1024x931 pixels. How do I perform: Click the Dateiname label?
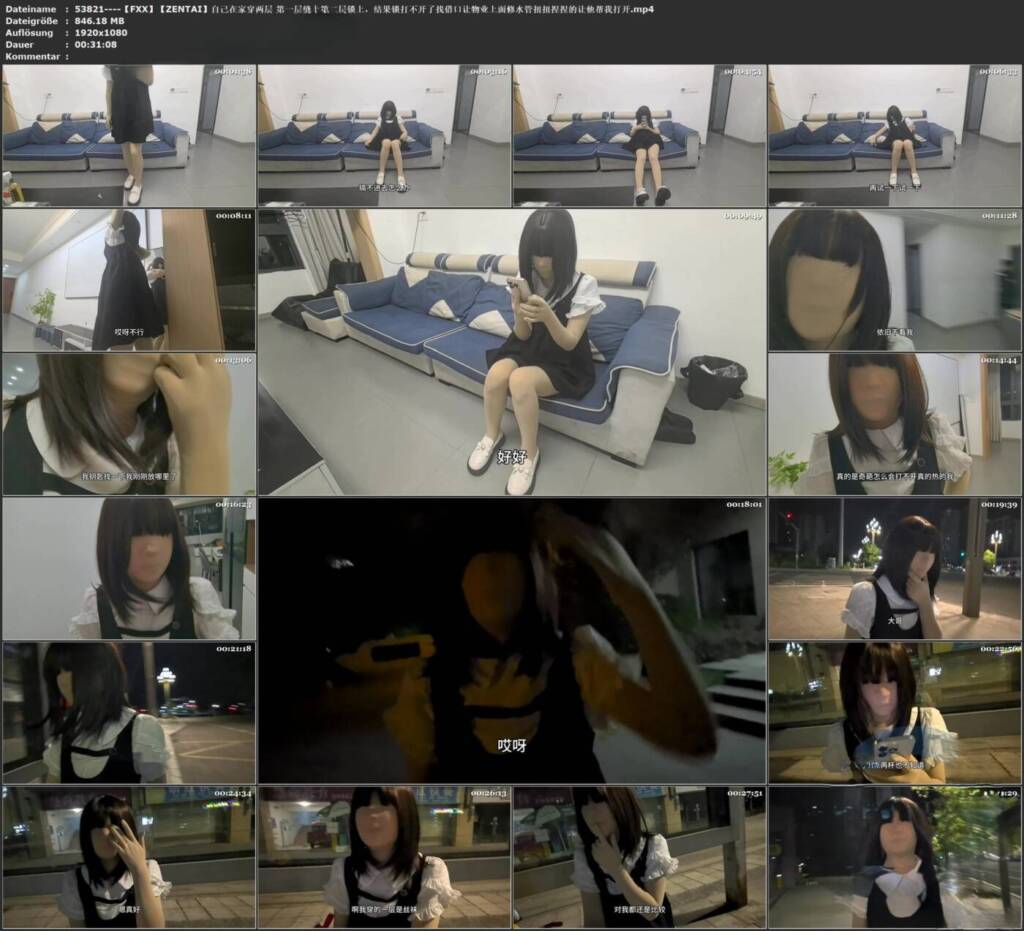[x=31, y=9]
